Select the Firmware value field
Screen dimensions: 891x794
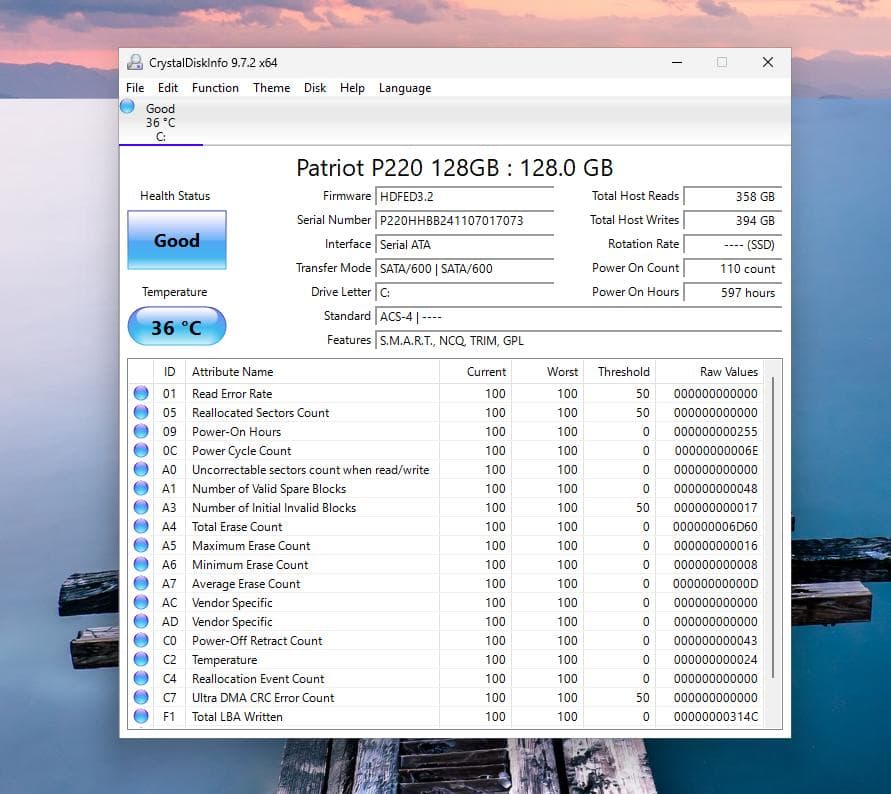click(465, 196)
